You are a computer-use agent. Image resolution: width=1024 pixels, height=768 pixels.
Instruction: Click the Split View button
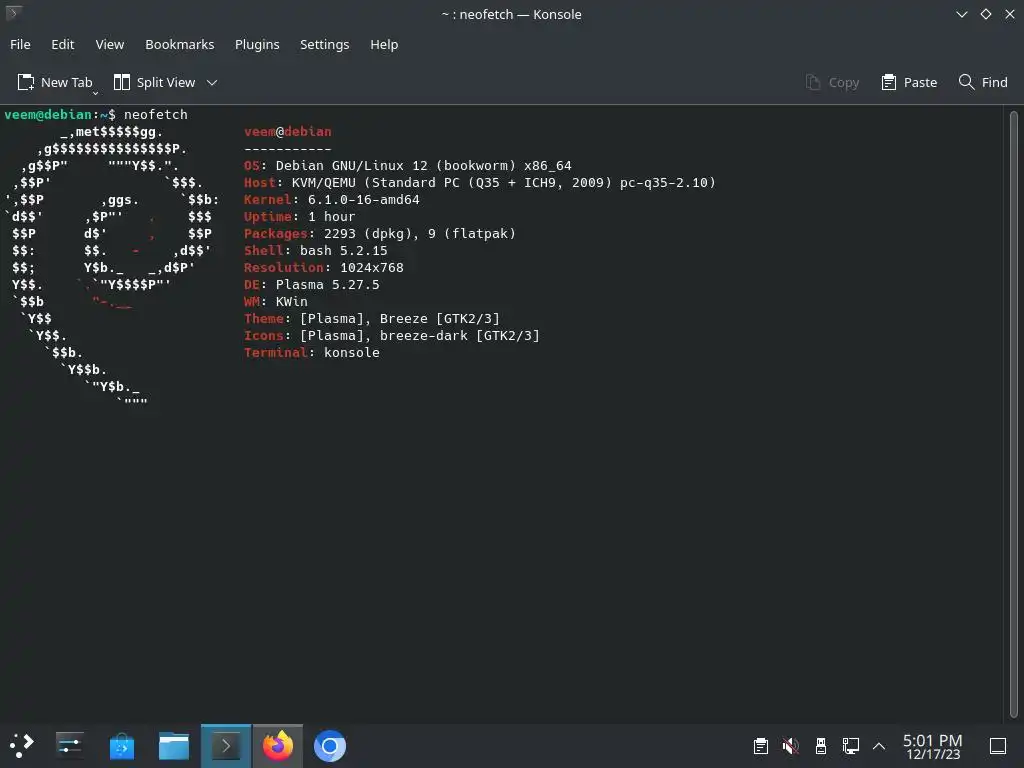tap(155, 82)
